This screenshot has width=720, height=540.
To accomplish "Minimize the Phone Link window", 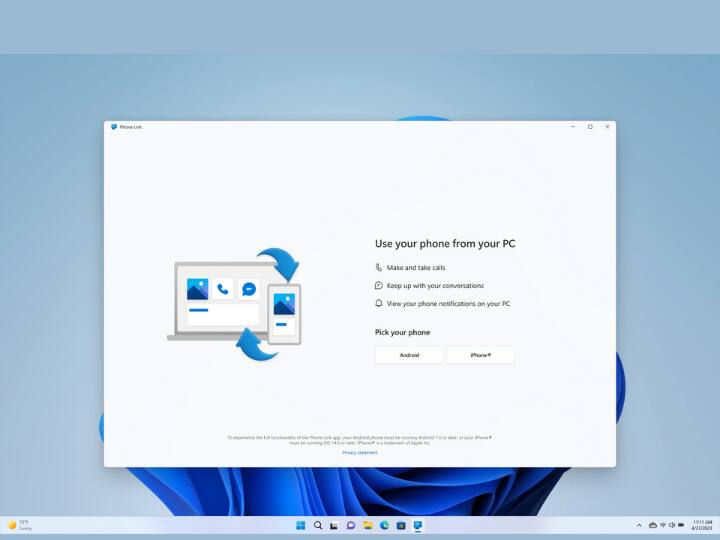I will coord(573,127).
